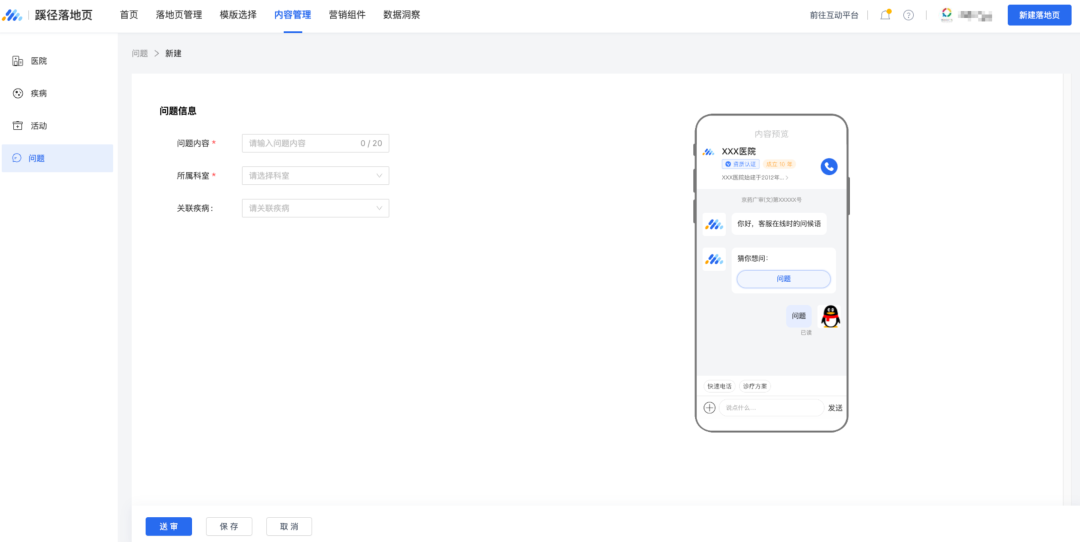The width and height of the screenshot is (1080, 542).
Task: Click the plus icon in chat preview
Action: (709, 408)
